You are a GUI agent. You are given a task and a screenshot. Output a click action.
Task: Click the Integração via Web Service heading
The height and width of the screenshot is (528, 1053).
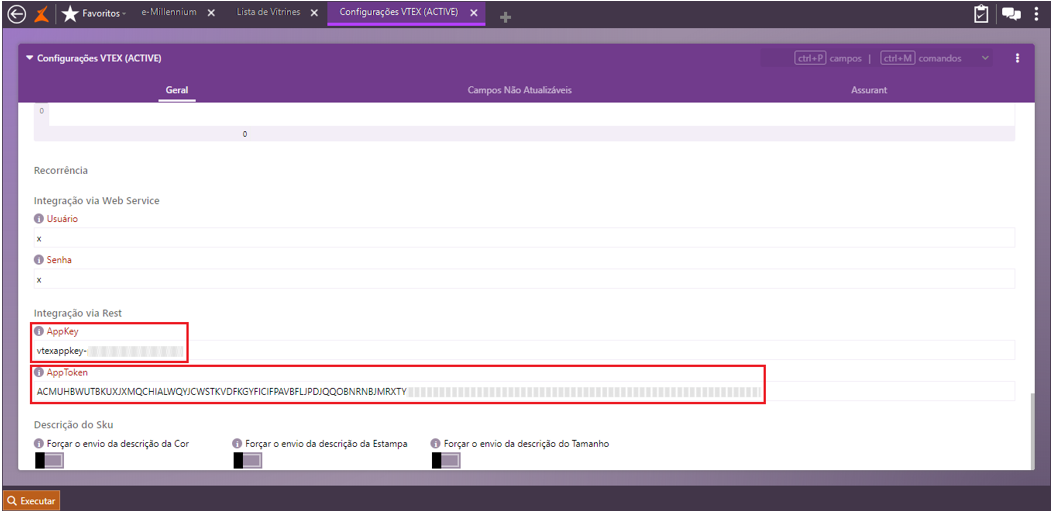(96, 200)
